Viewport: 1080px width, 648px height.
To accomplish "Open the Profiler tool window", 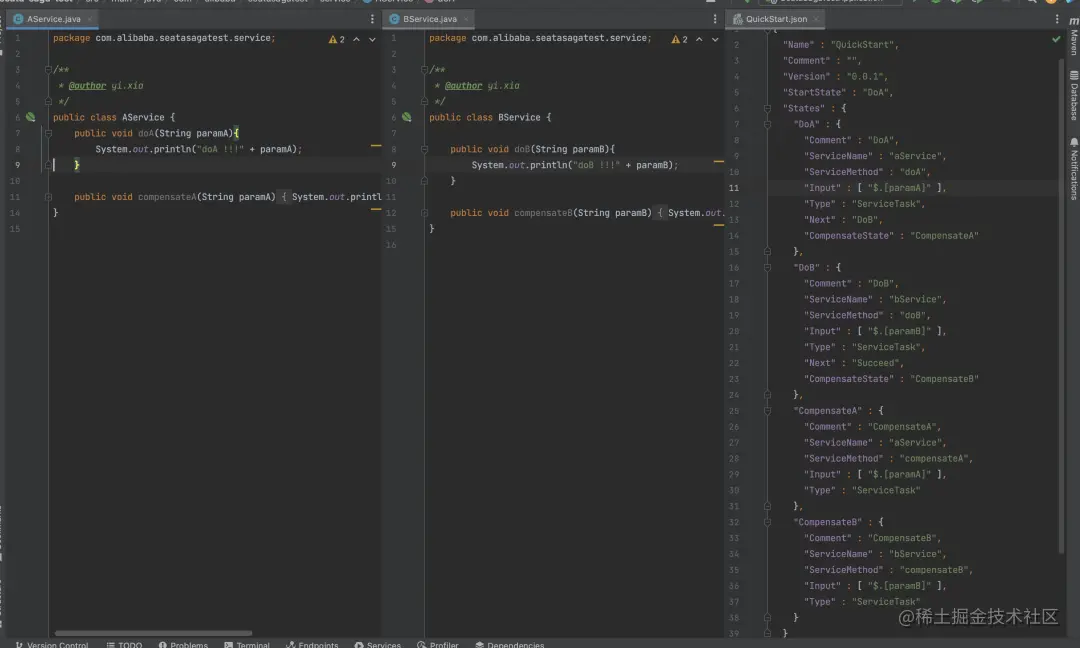I will tap(437, 645).
